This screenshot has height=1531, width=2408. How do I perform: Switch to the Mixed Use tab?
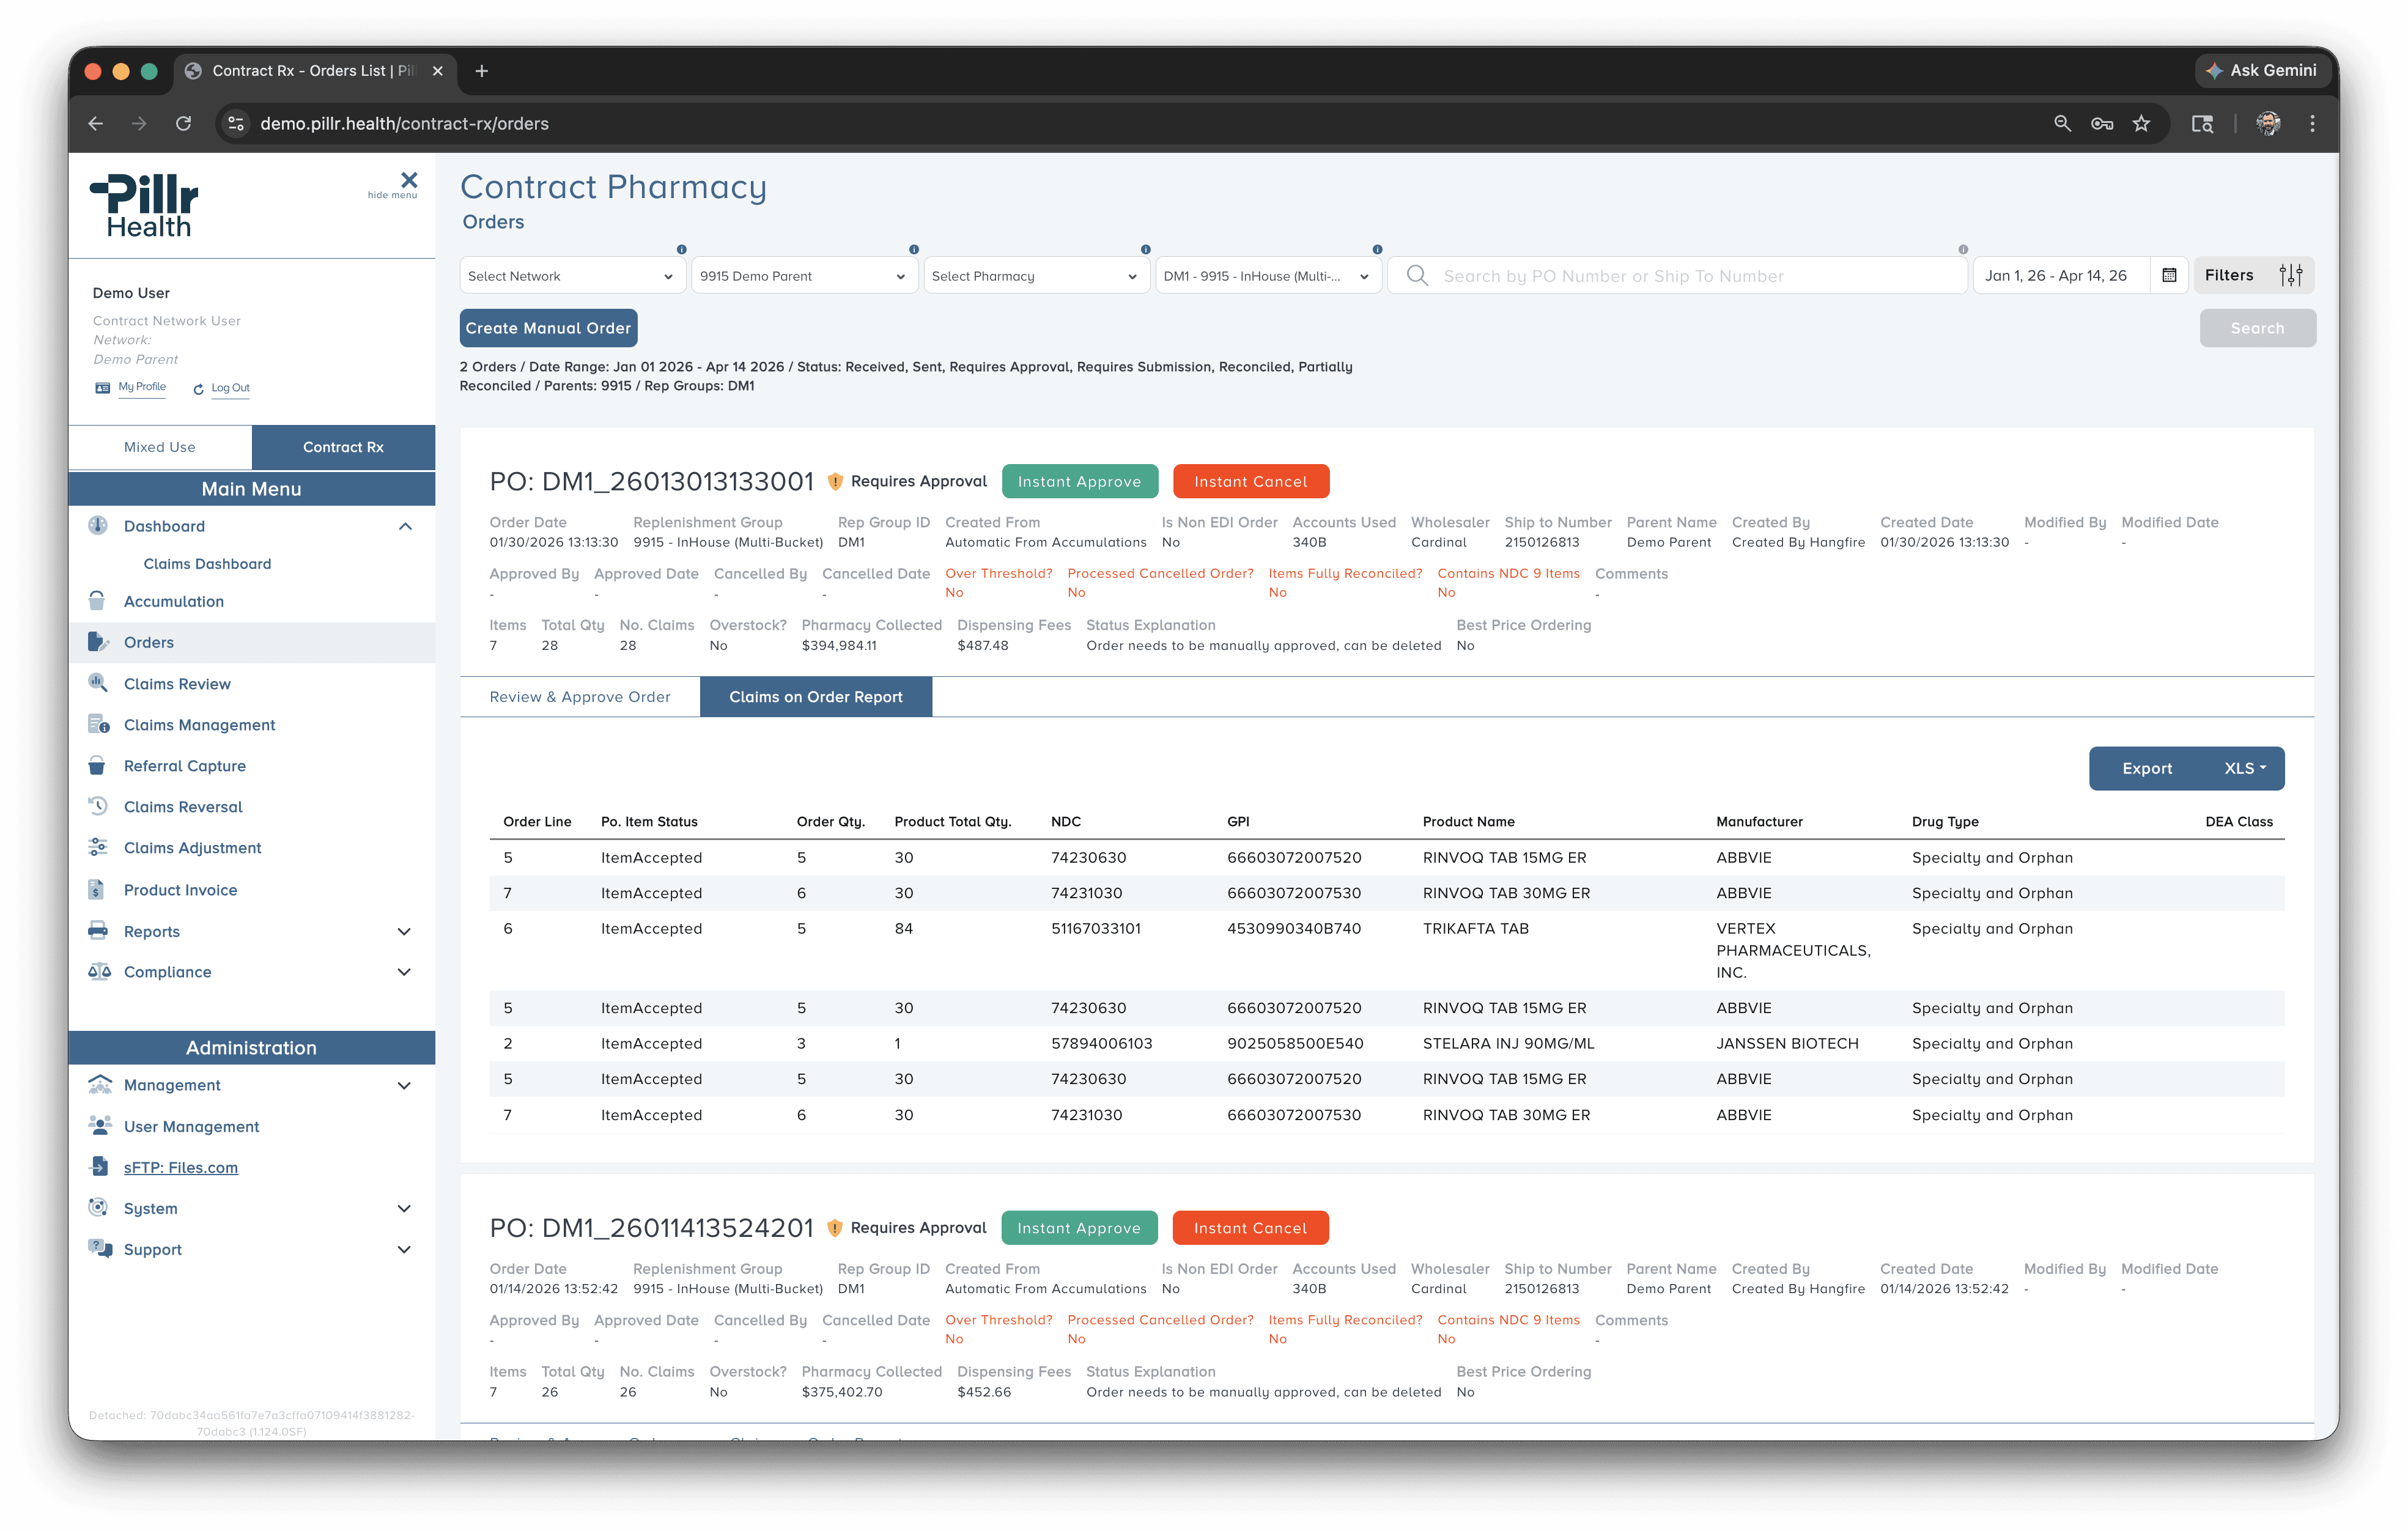[160, 447]
